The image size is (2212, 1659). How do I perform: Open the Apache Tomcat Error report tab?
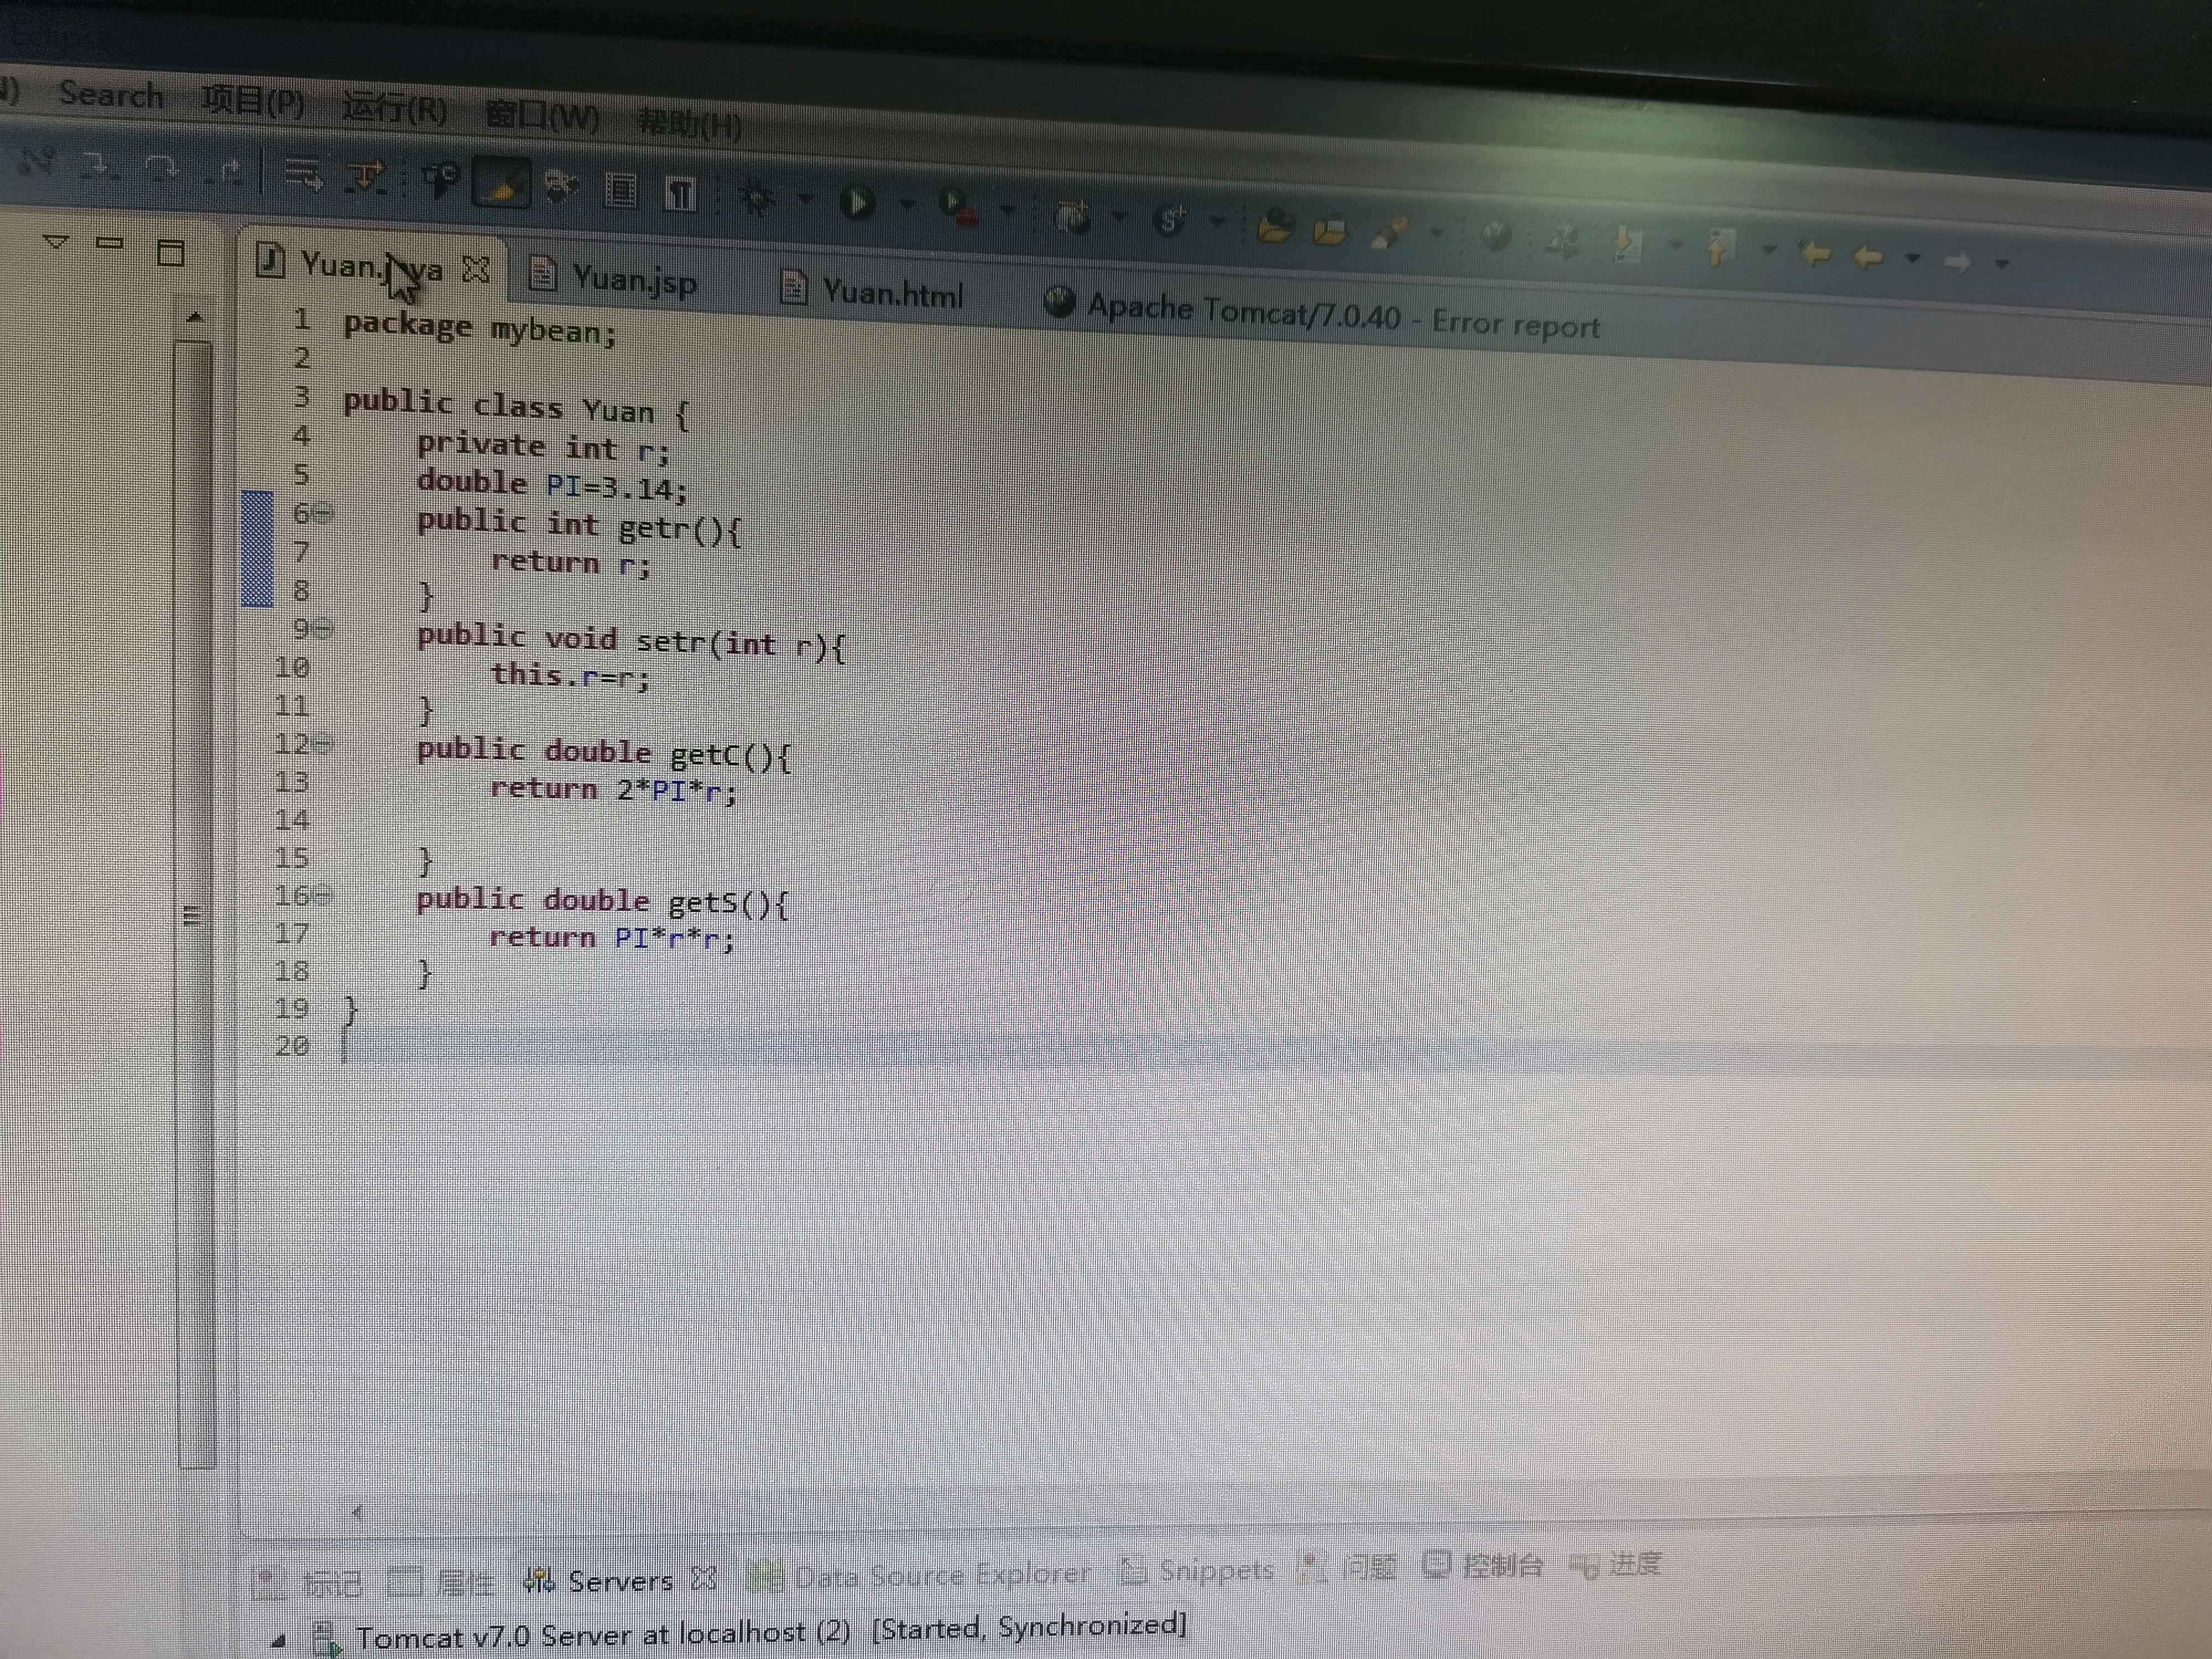click(1322, 316)
